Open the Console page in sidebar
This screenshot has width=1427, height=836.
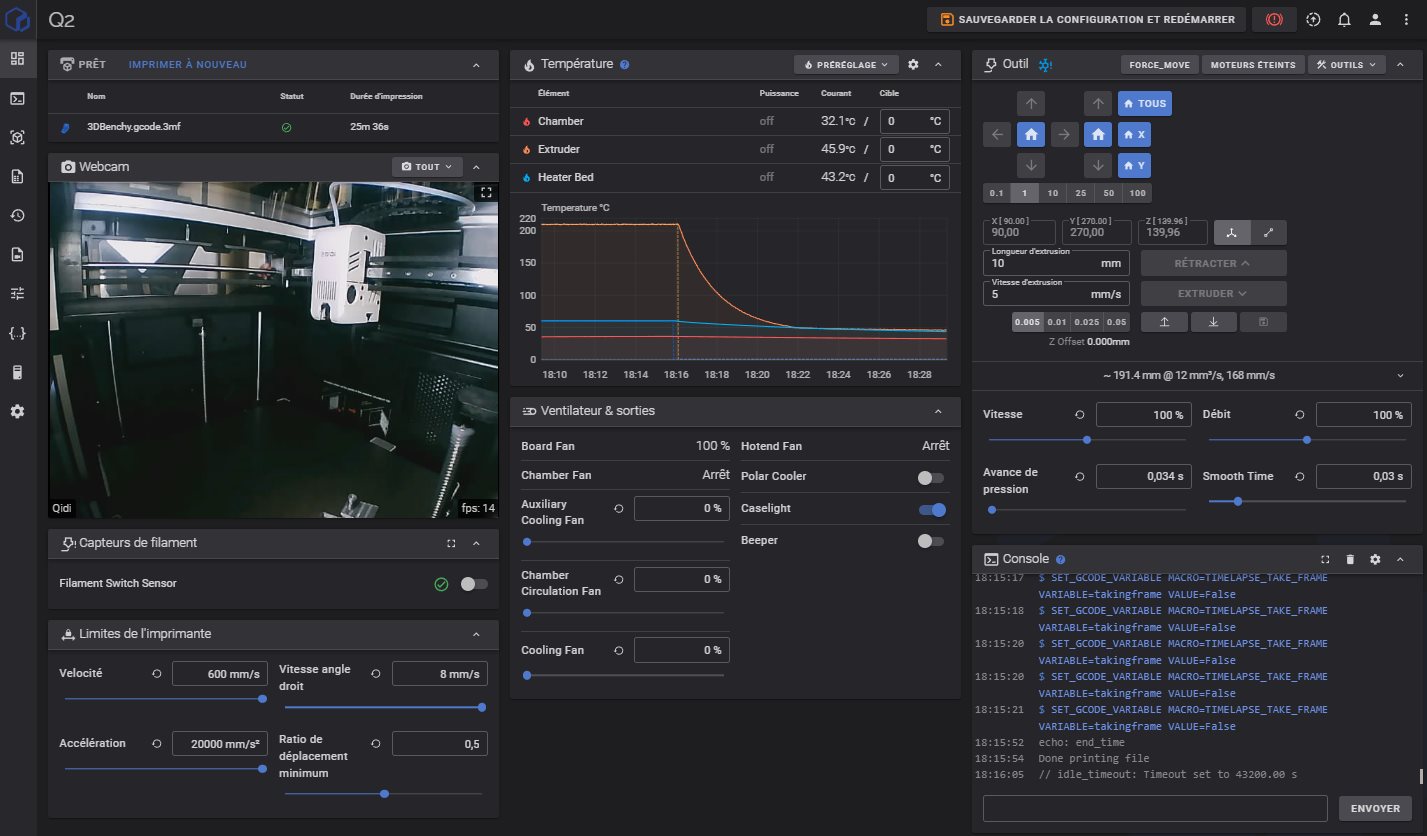(17, 98)
